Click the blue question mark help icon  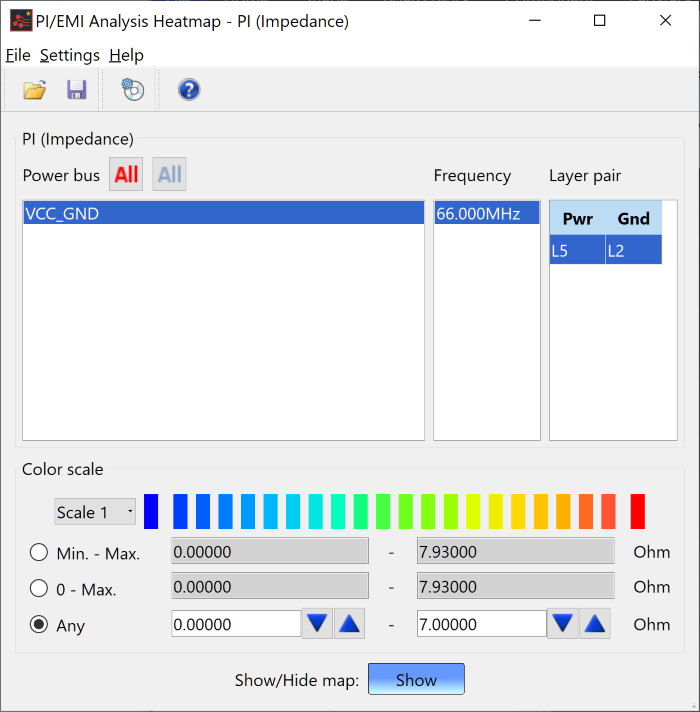pyautogui.click(x=189, y=89)
